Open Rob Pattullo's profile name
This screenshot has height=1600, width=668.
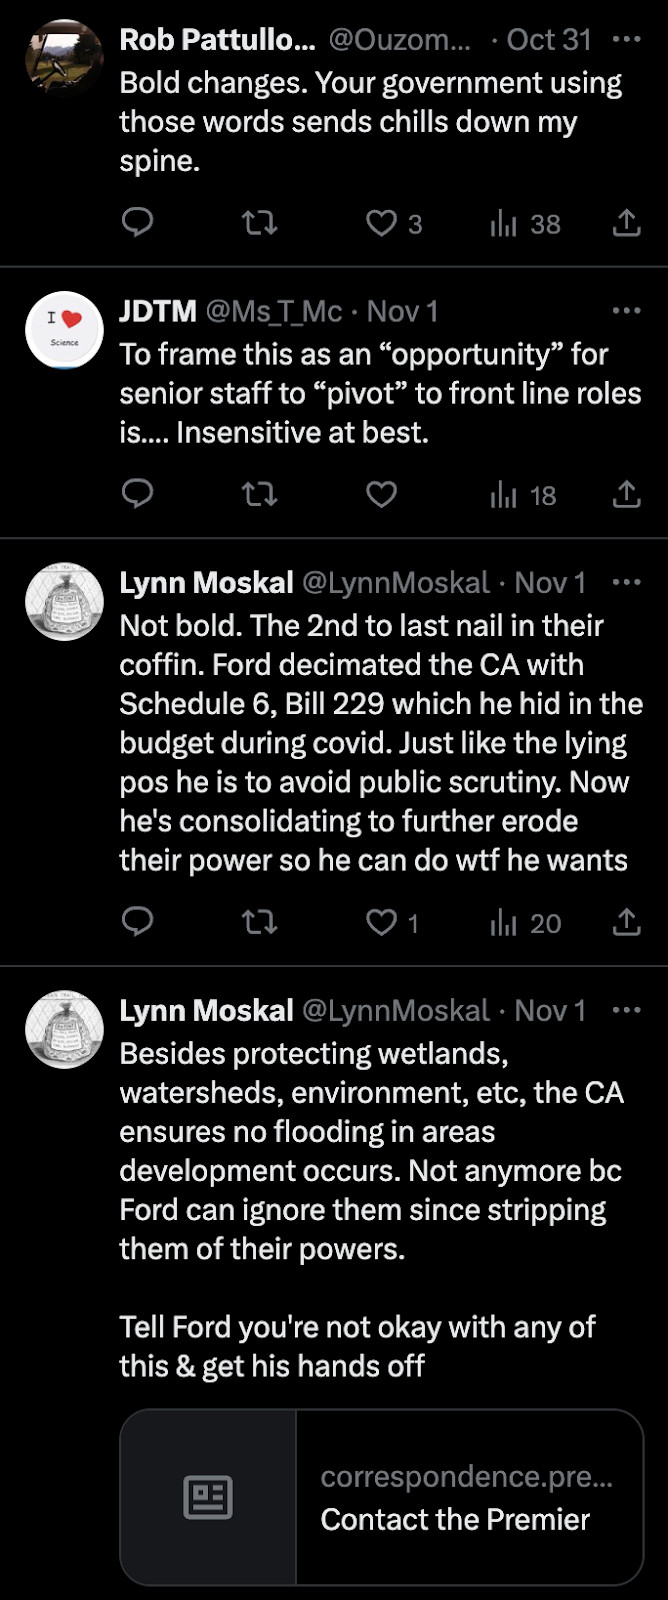[217, 40]
